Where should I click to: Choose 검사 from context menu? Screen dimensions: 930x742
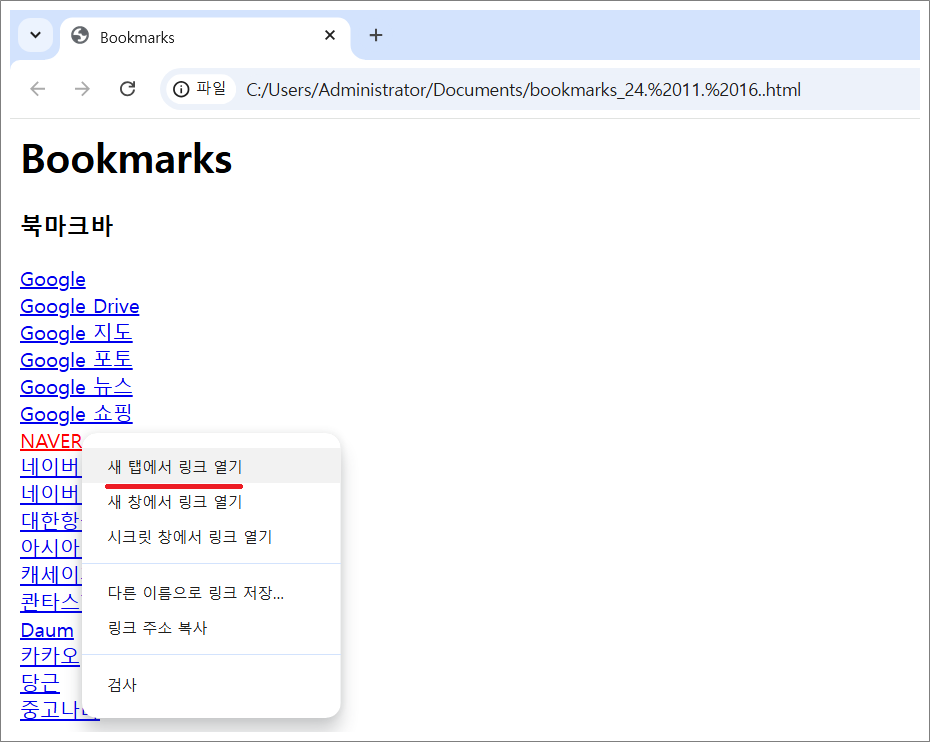pyautogui.click(x=211, y=685)
